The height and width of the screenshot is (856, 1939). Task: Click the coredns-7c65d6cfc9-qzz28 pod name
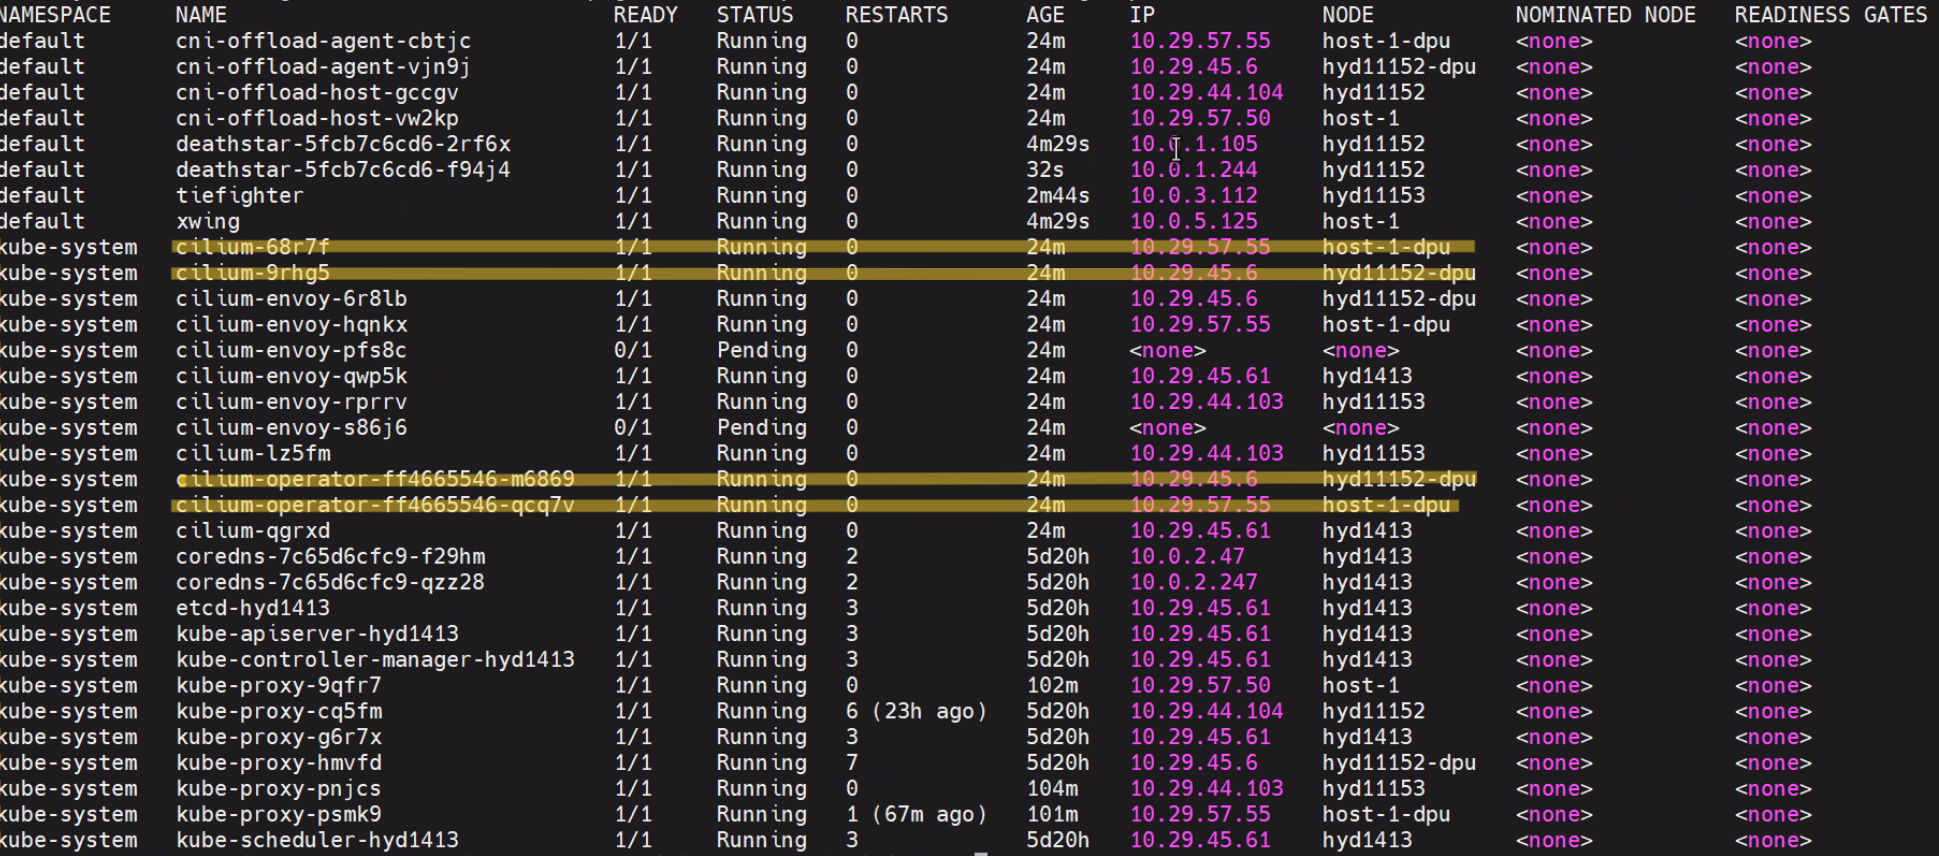coord(330,582)
